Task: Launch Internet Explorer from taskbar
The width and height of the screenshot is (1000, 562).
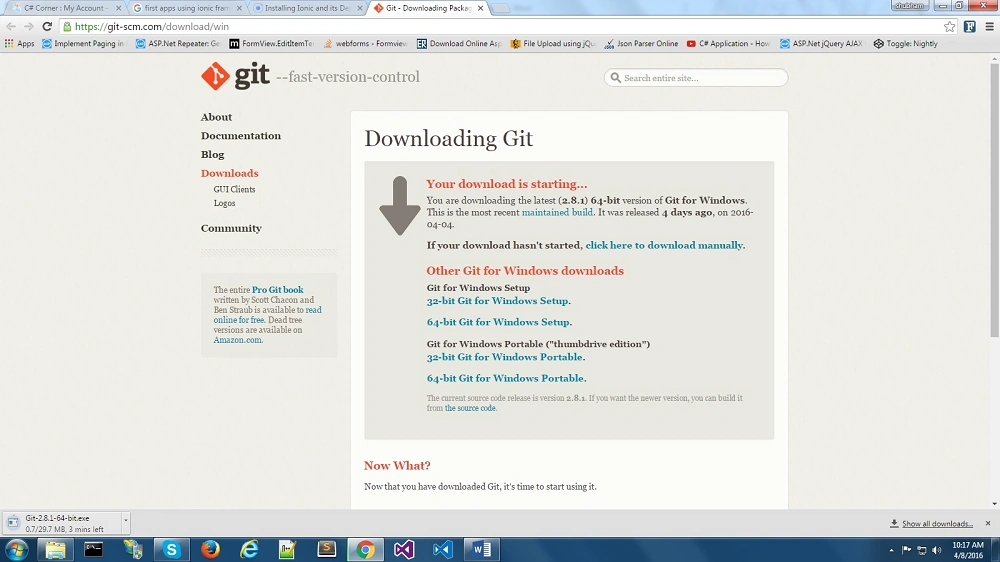Action: (249, 549)
